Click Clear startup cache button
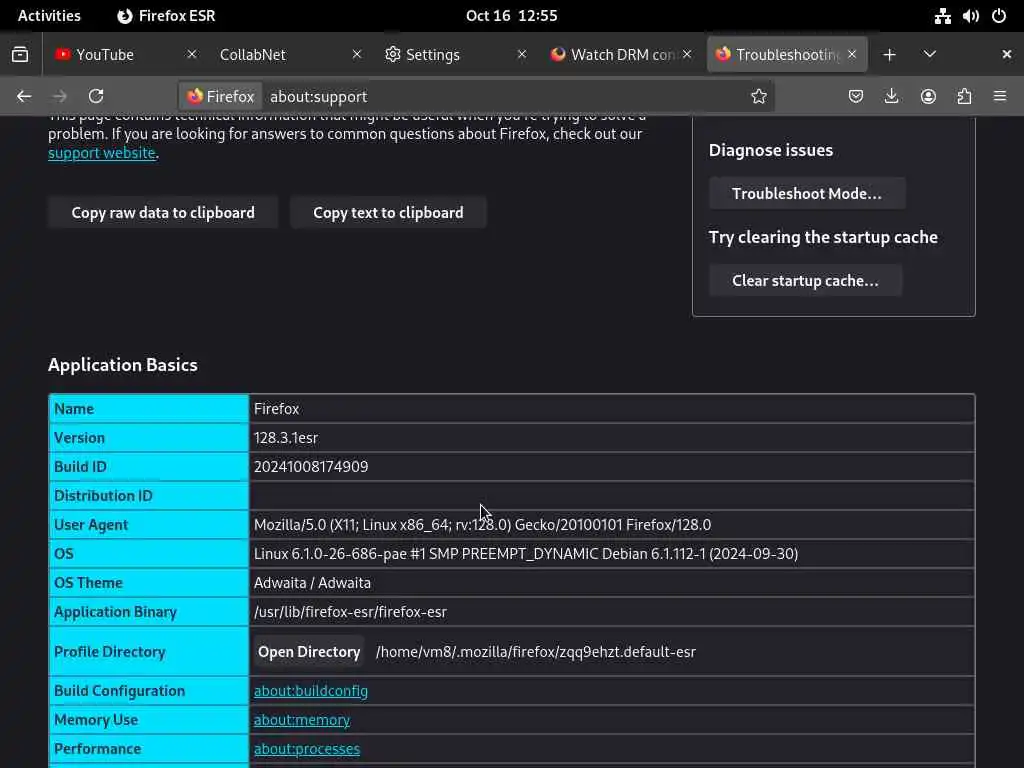Image resolution: width=1024 pixels, height=768 pixels. pos(805,280)
